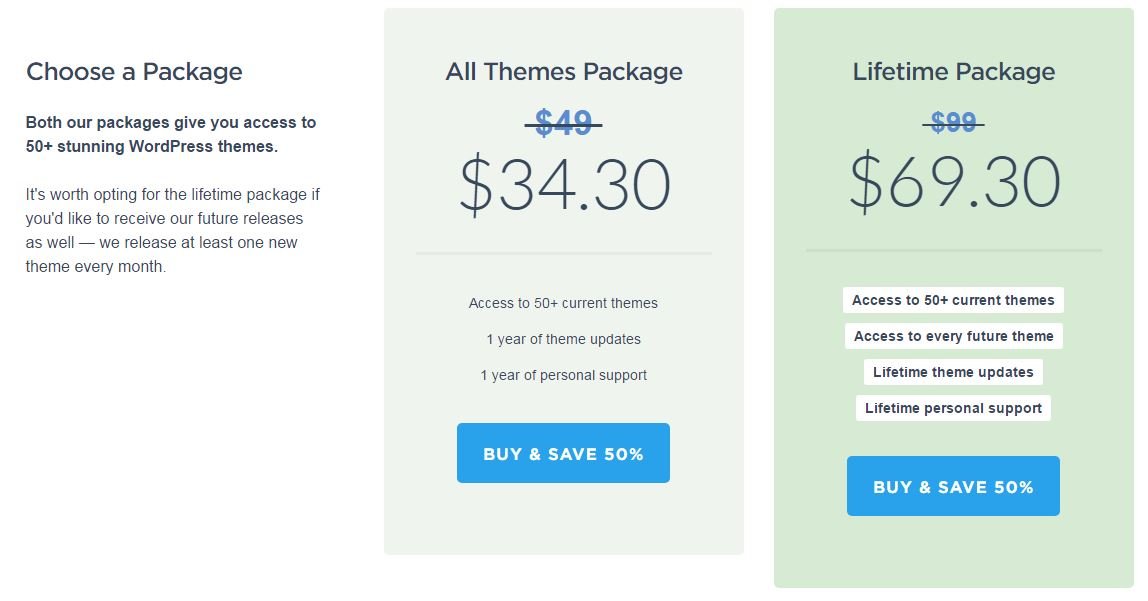1148x601 pixels.
Task: Click the All Themes Package BUY & SAVE 50% button
Action: pyautogui.click(x=563, y=453)
